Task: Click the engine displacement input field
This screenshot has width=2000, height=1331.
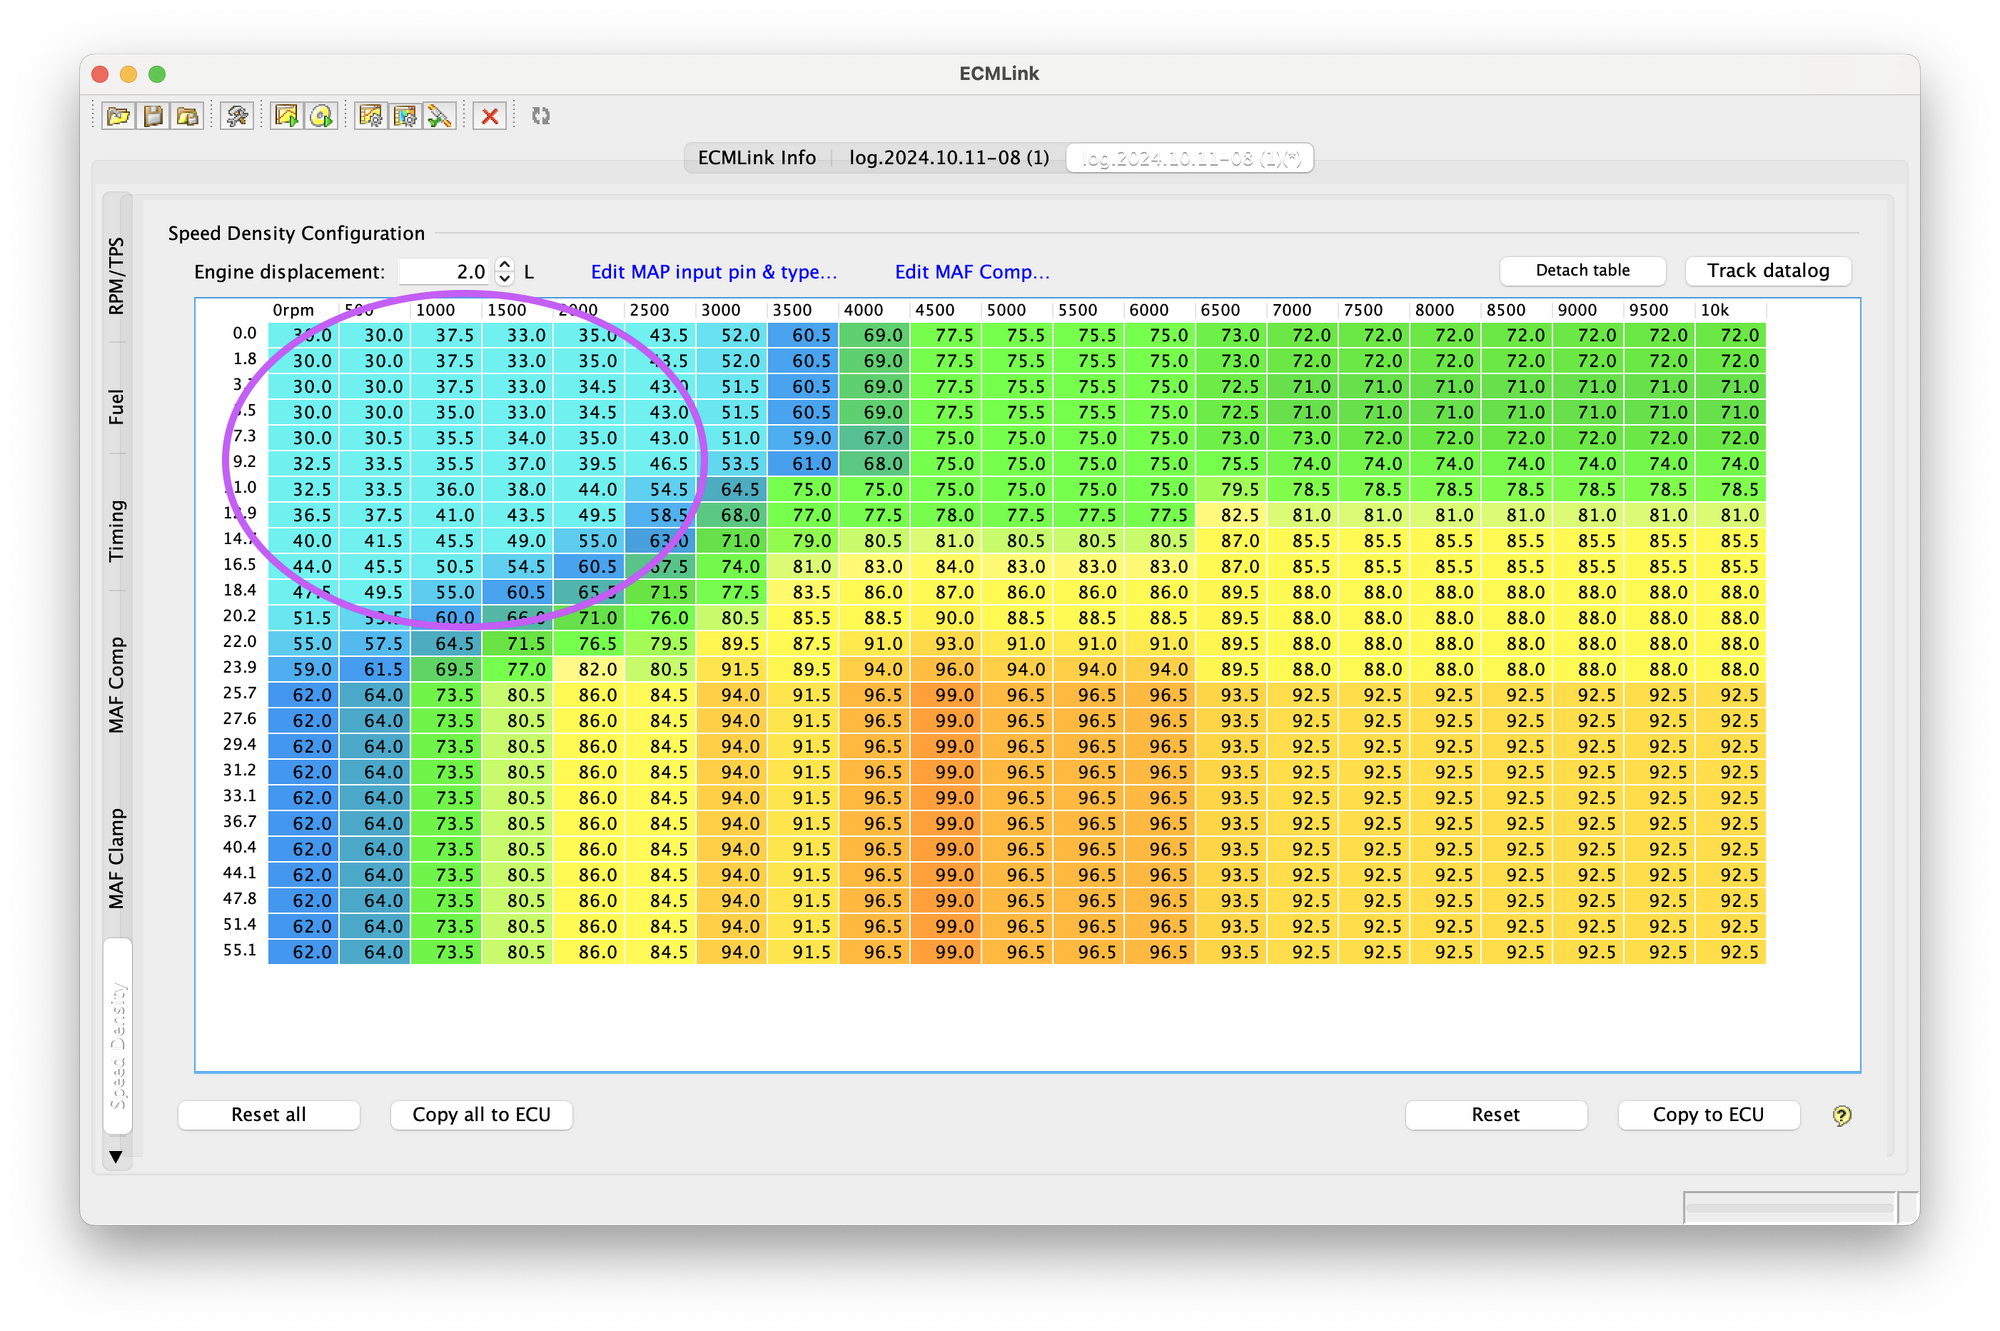Action: click(445, 272)
